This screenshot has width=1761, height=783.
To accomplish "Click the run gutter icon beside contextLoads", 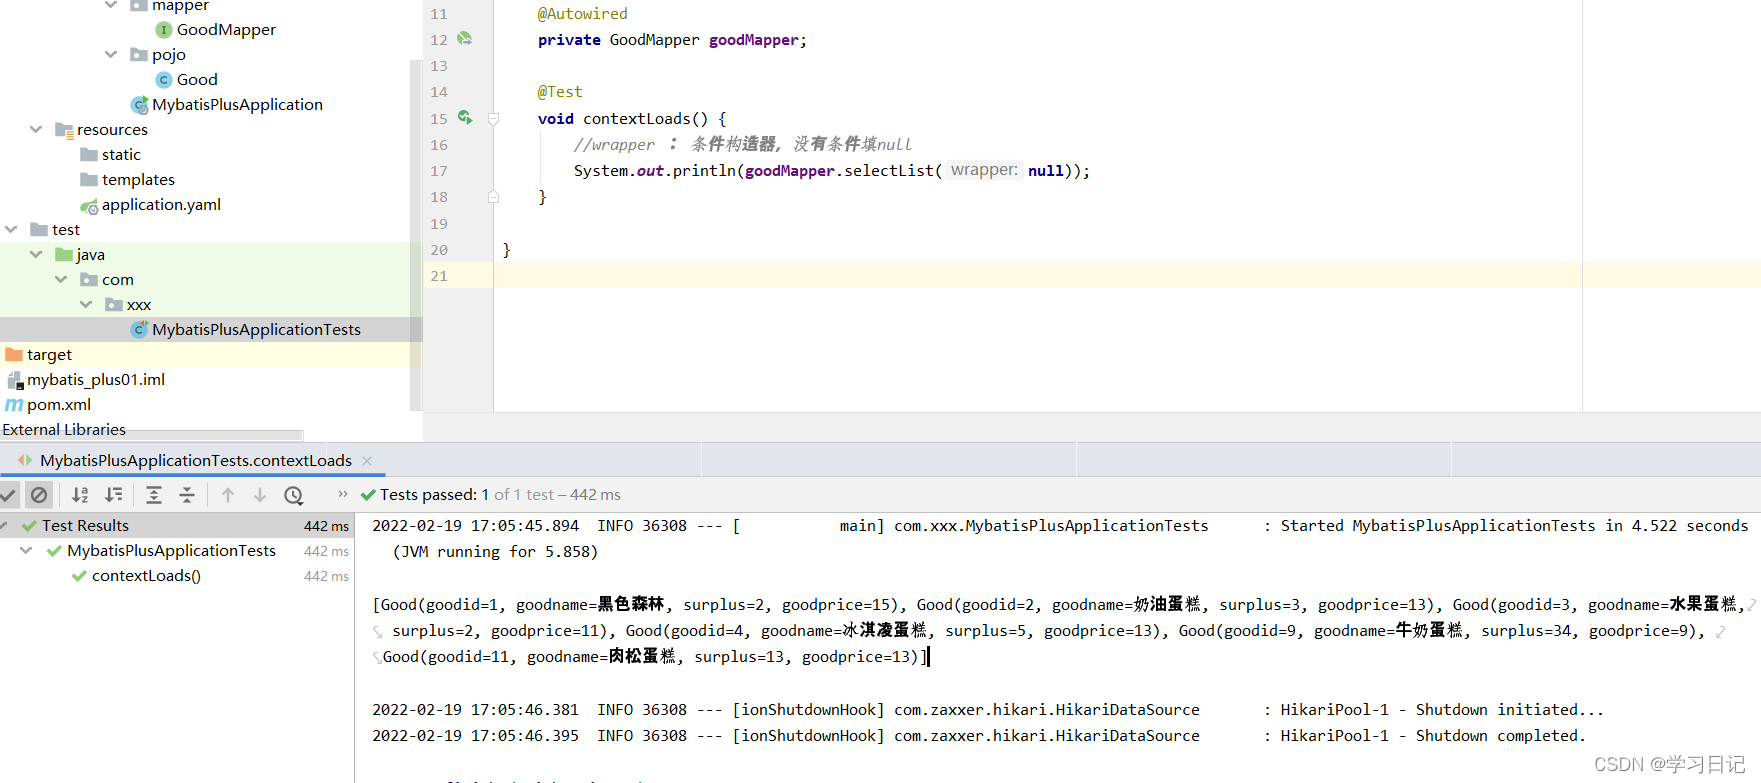I will click(465, 117).
